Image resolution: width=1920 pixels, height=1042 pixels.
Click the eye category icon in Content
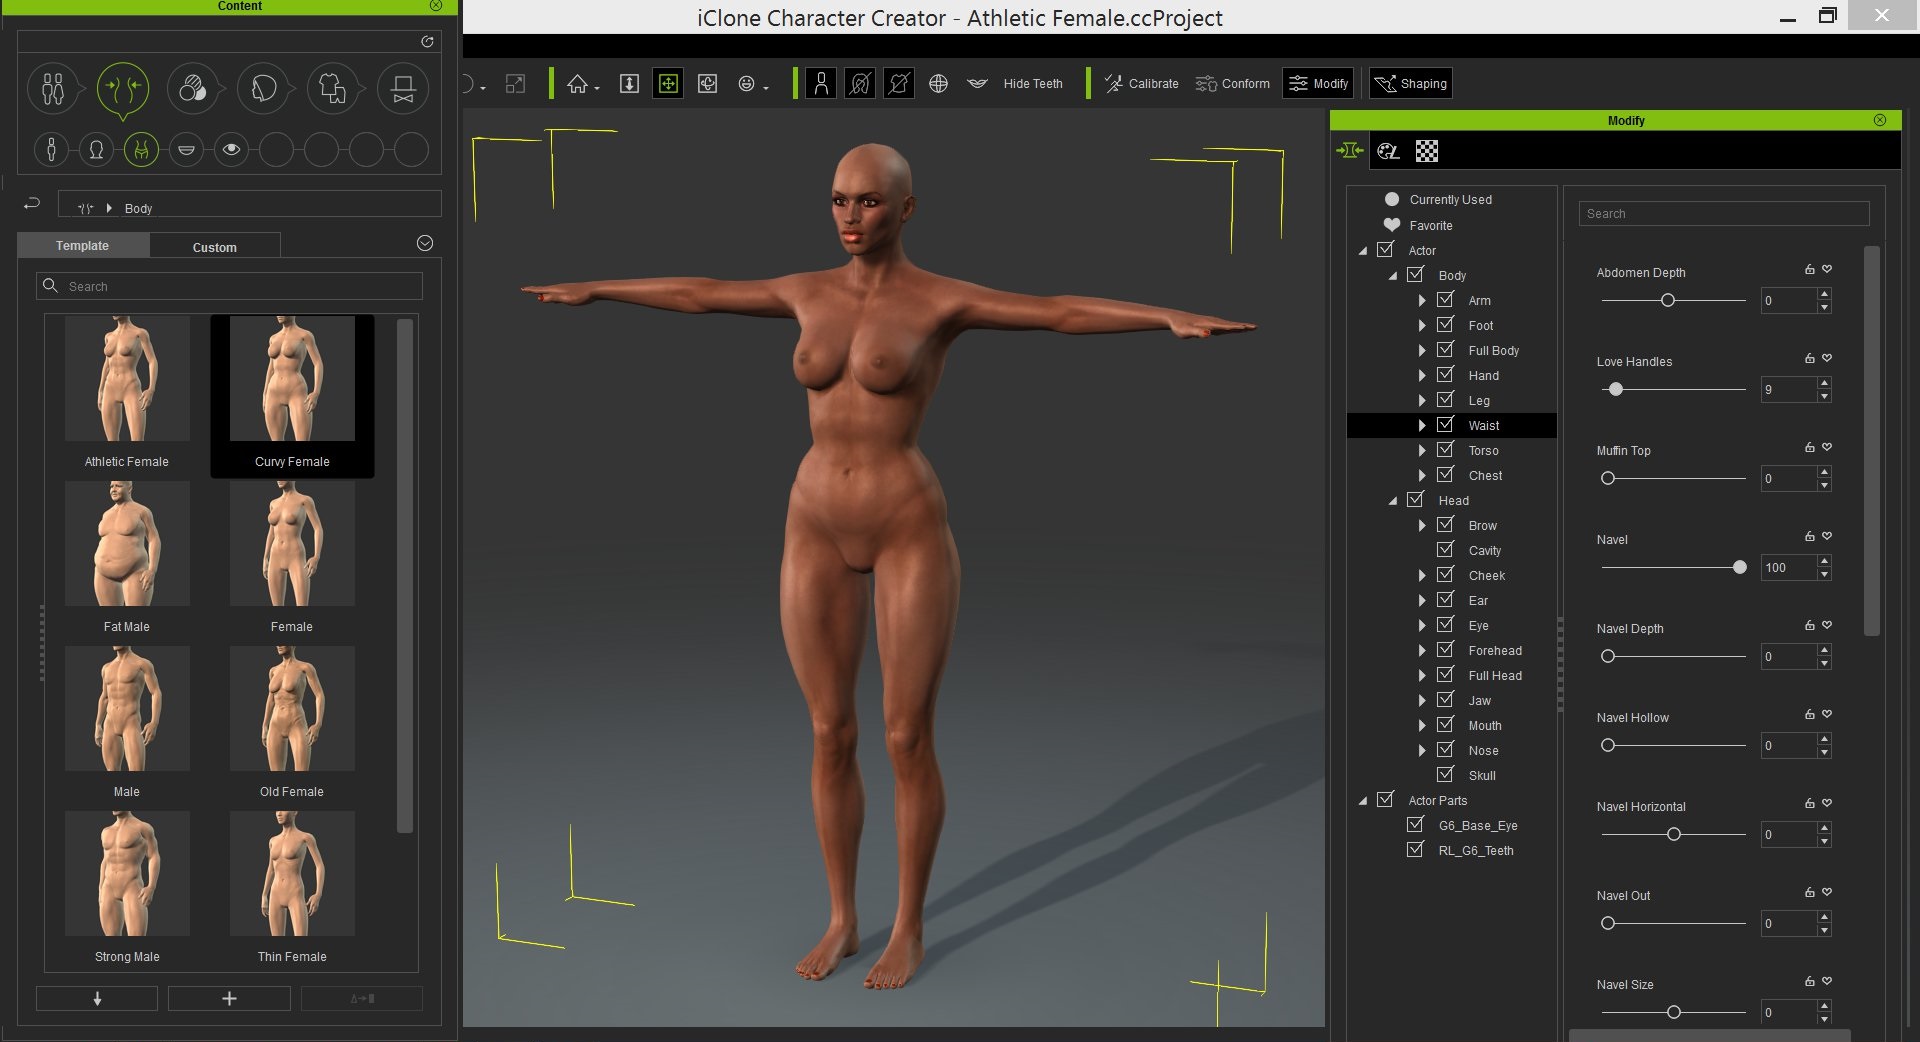[x=231, y=150]
